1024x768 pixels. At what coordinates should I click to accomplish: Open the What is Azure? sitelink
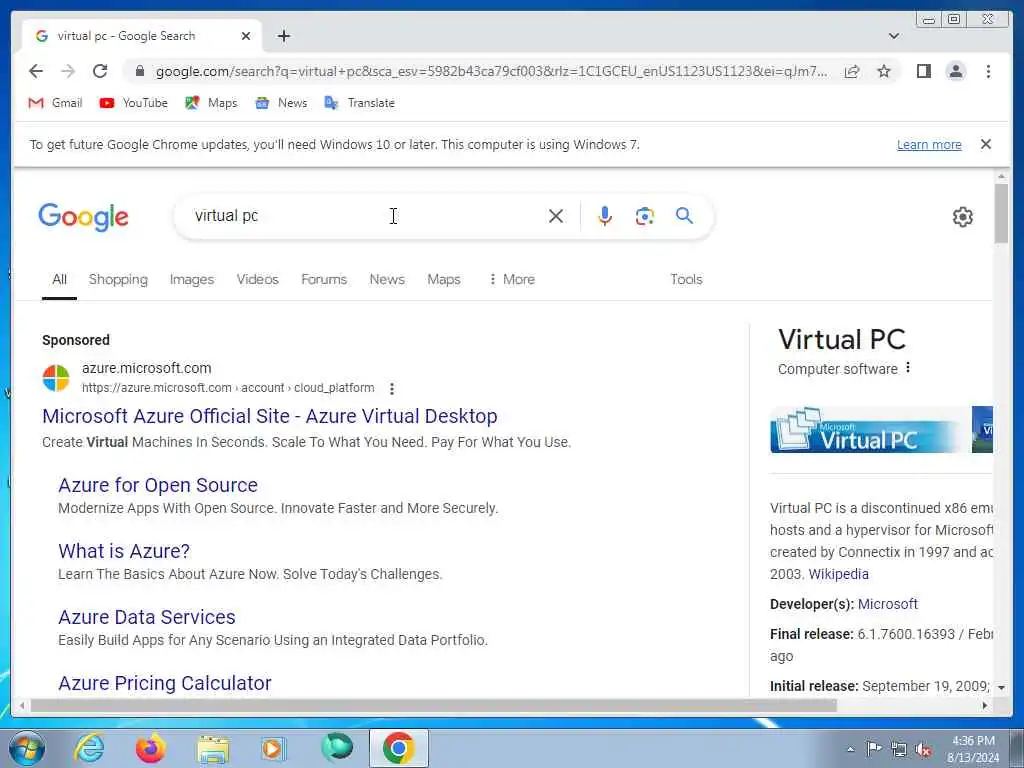click(x=124, y=551)
